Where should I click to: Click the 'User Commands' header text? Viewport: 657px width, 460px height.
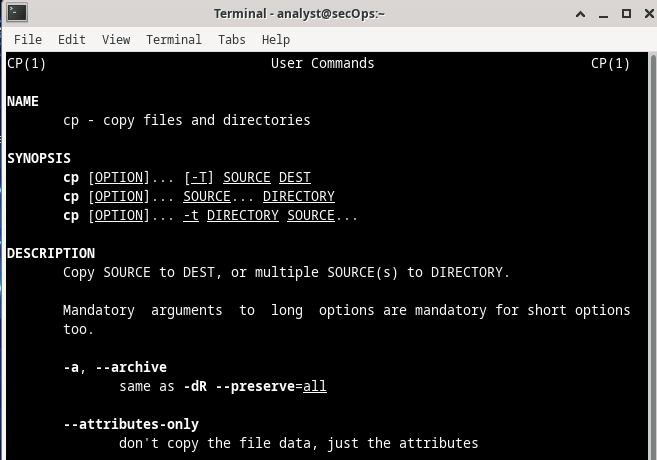point(322,63)
